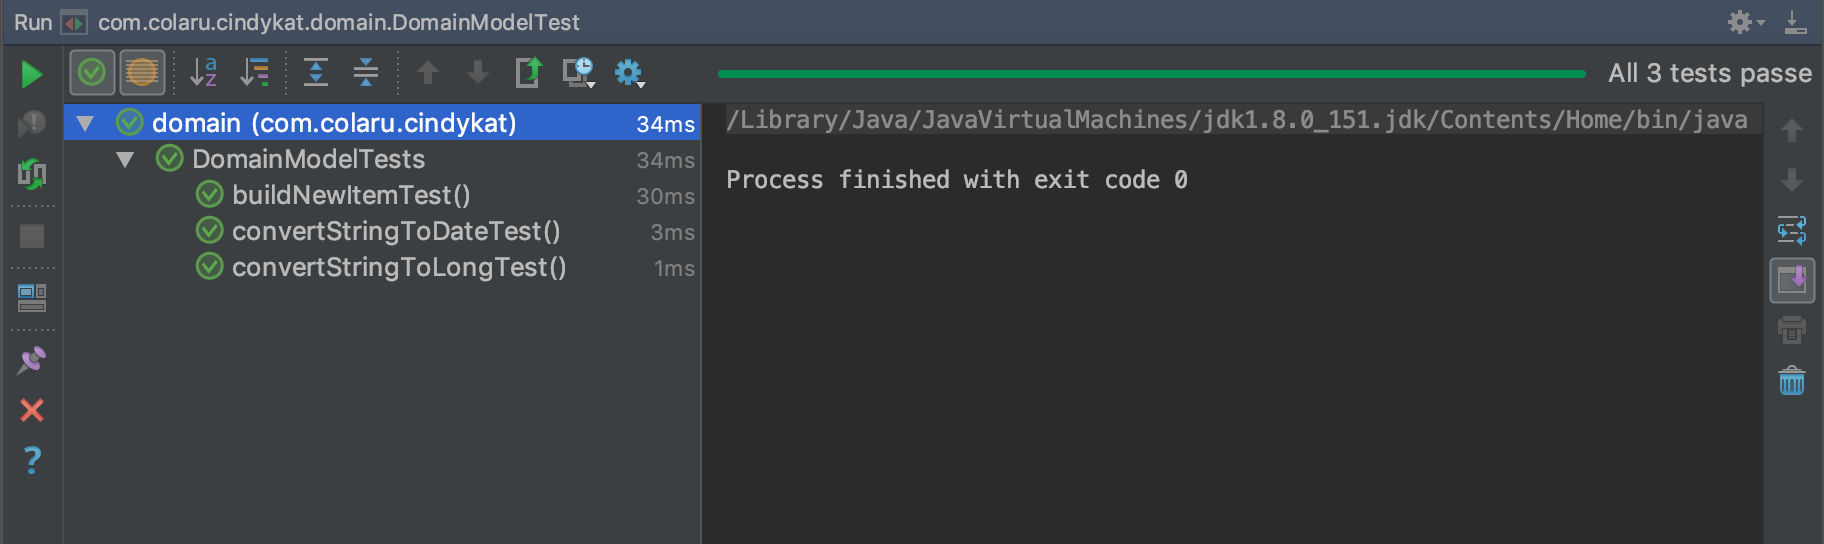Viewport: 1824px width, 544px height.
Task: Clear console with trash icon
Action: 1792,381
